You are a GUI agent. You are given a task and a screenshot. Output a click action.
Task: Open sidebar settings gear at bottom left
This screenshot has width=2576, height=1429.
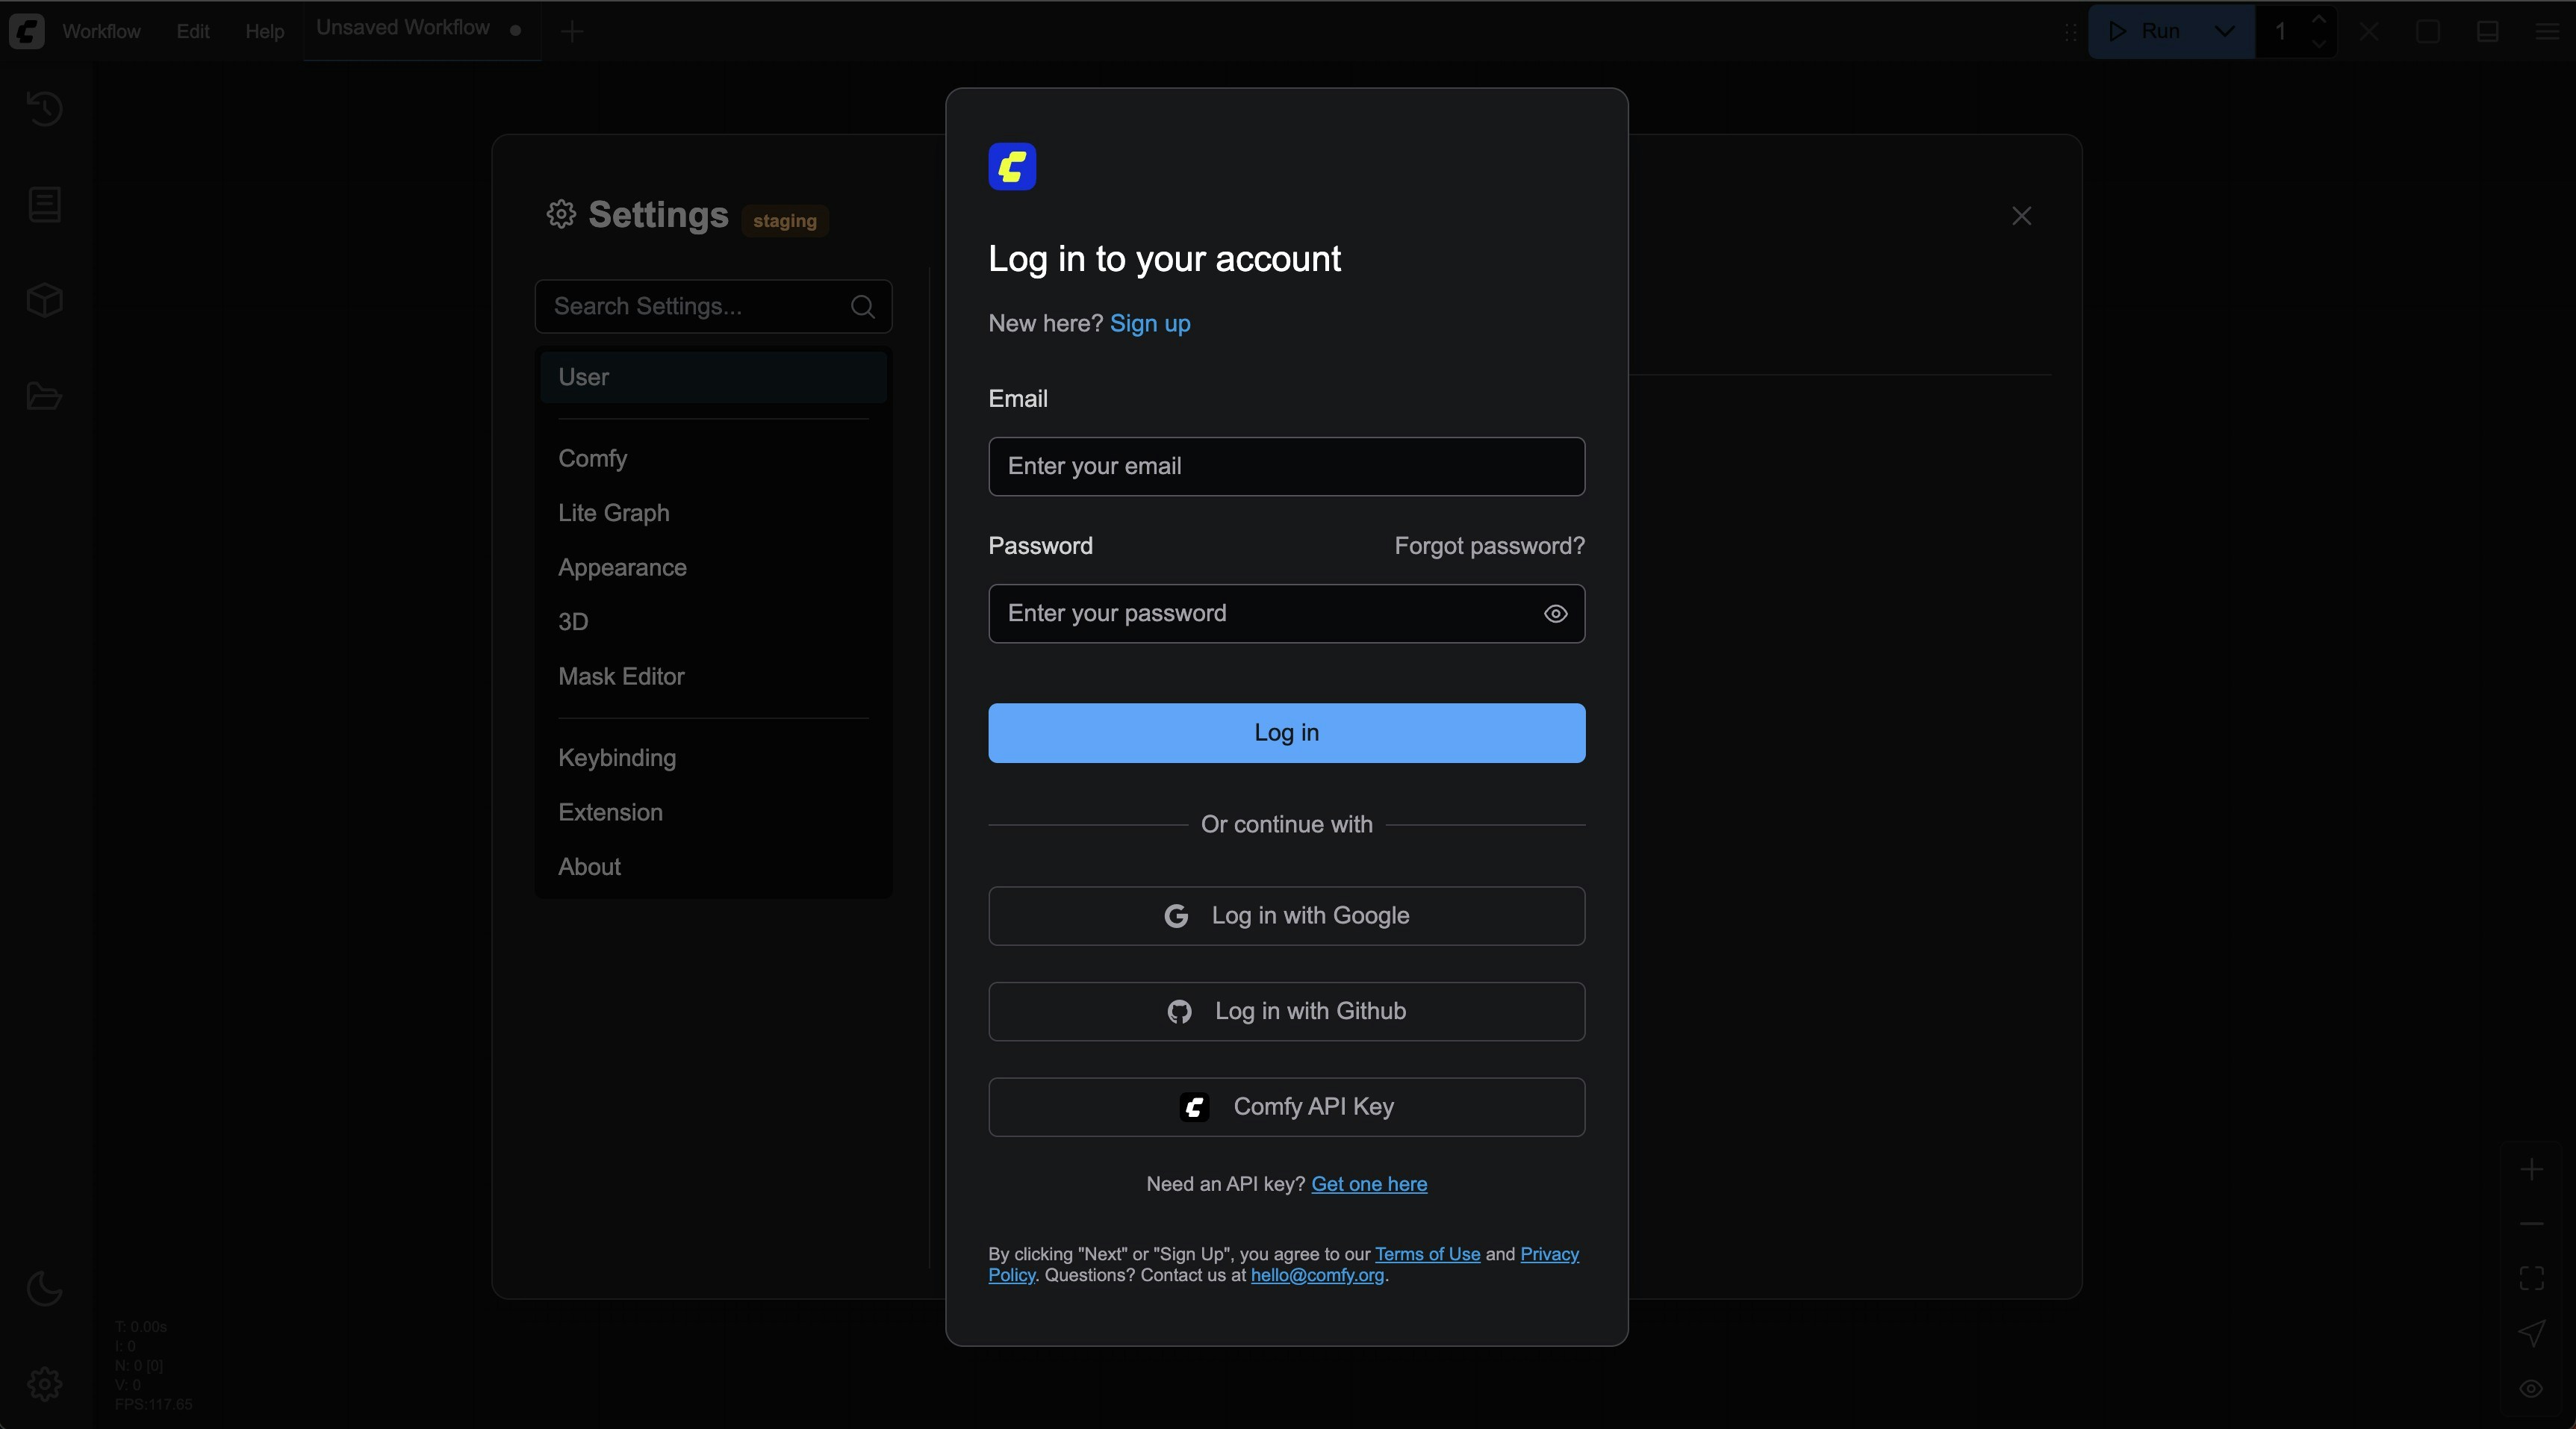pos(44,1384)
